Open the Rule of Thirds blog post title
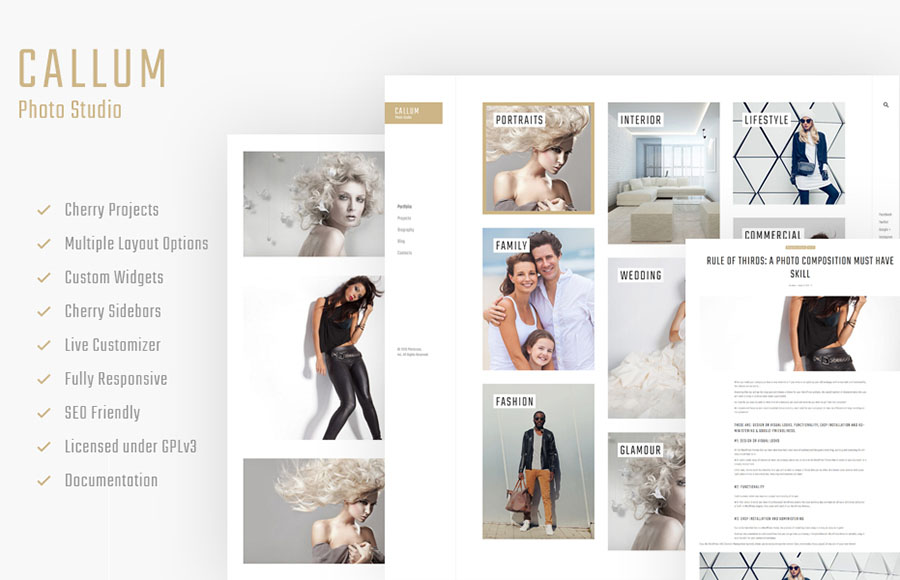900x580 pixels. (800, 267)
